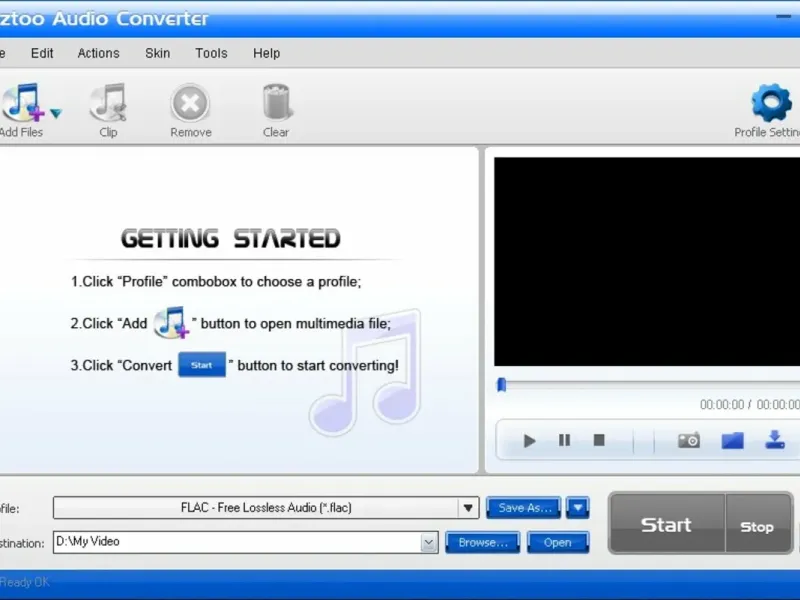Open the Help menu
This screenshot has height=600, width=800.
tap(266, 53)
